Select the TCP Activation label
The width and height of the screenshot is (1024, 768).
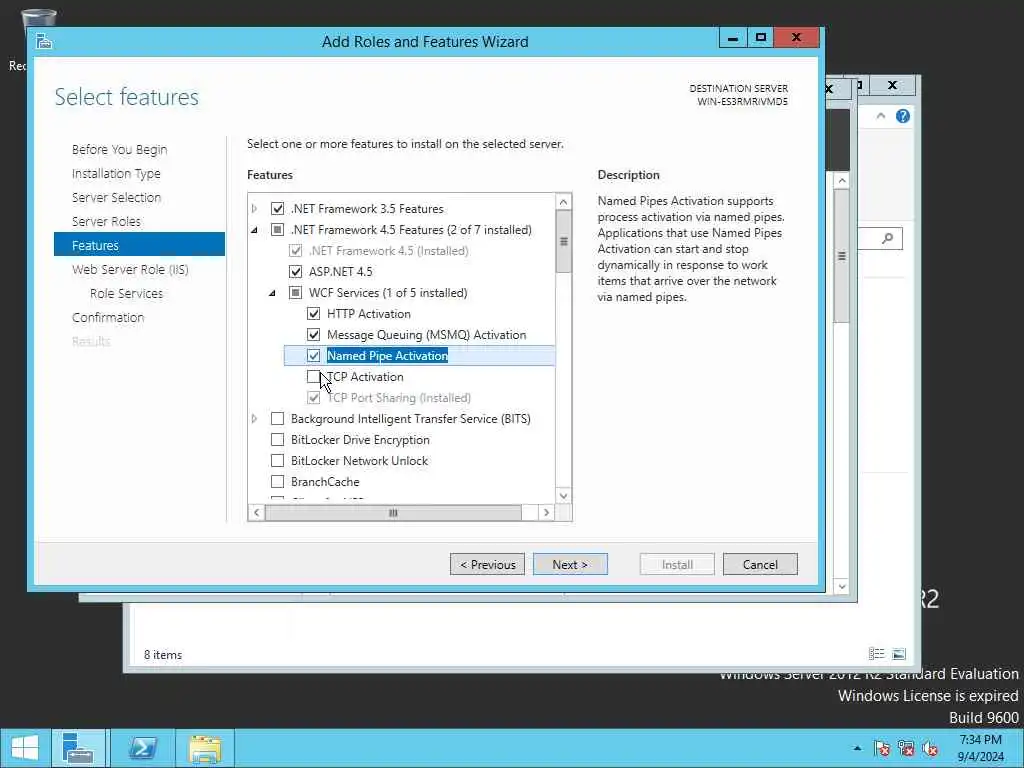(x=365, y=377)
